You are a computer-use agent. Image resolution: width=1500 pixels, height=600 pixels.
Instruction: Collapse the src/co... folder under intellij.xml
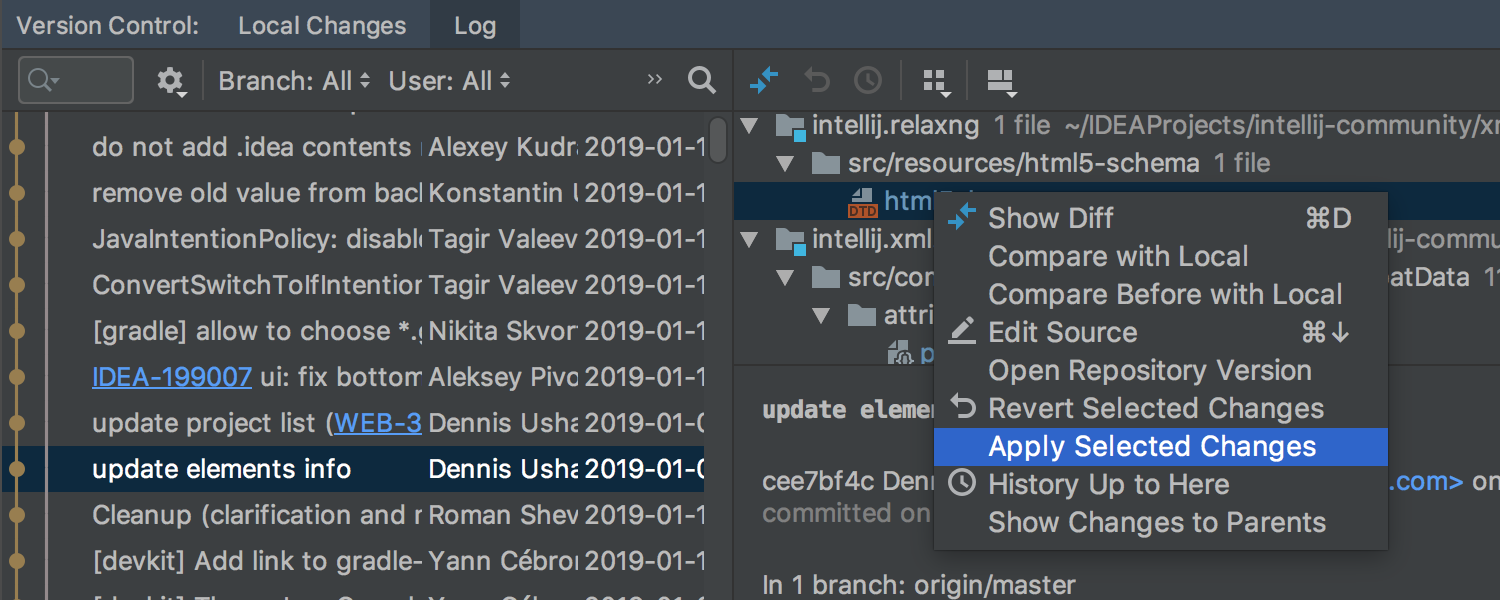pyautogui.click(x=784, y=277)
